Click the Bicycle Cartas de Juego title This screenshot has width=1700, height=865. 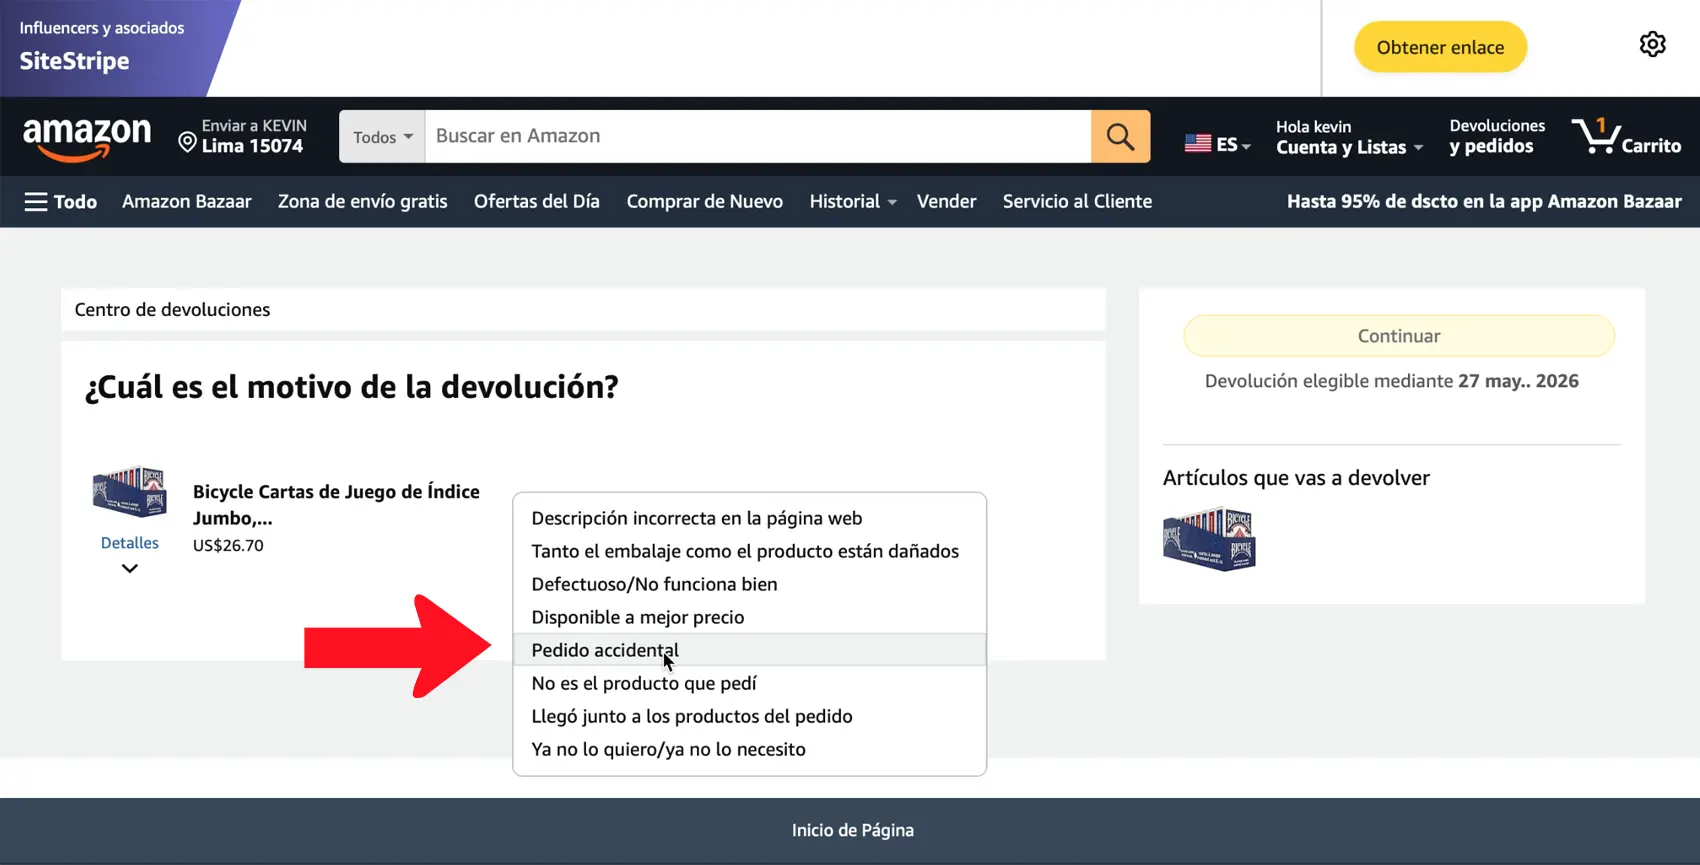point(336,505)
